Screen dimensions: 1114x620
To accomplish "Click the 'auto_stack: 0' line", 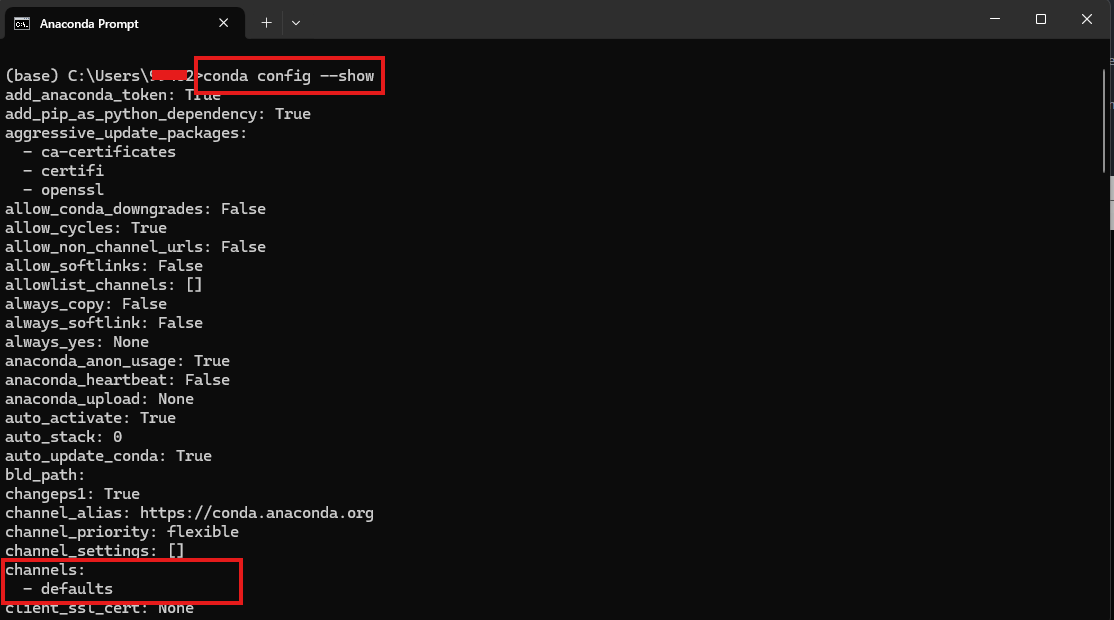I will 63,437.
